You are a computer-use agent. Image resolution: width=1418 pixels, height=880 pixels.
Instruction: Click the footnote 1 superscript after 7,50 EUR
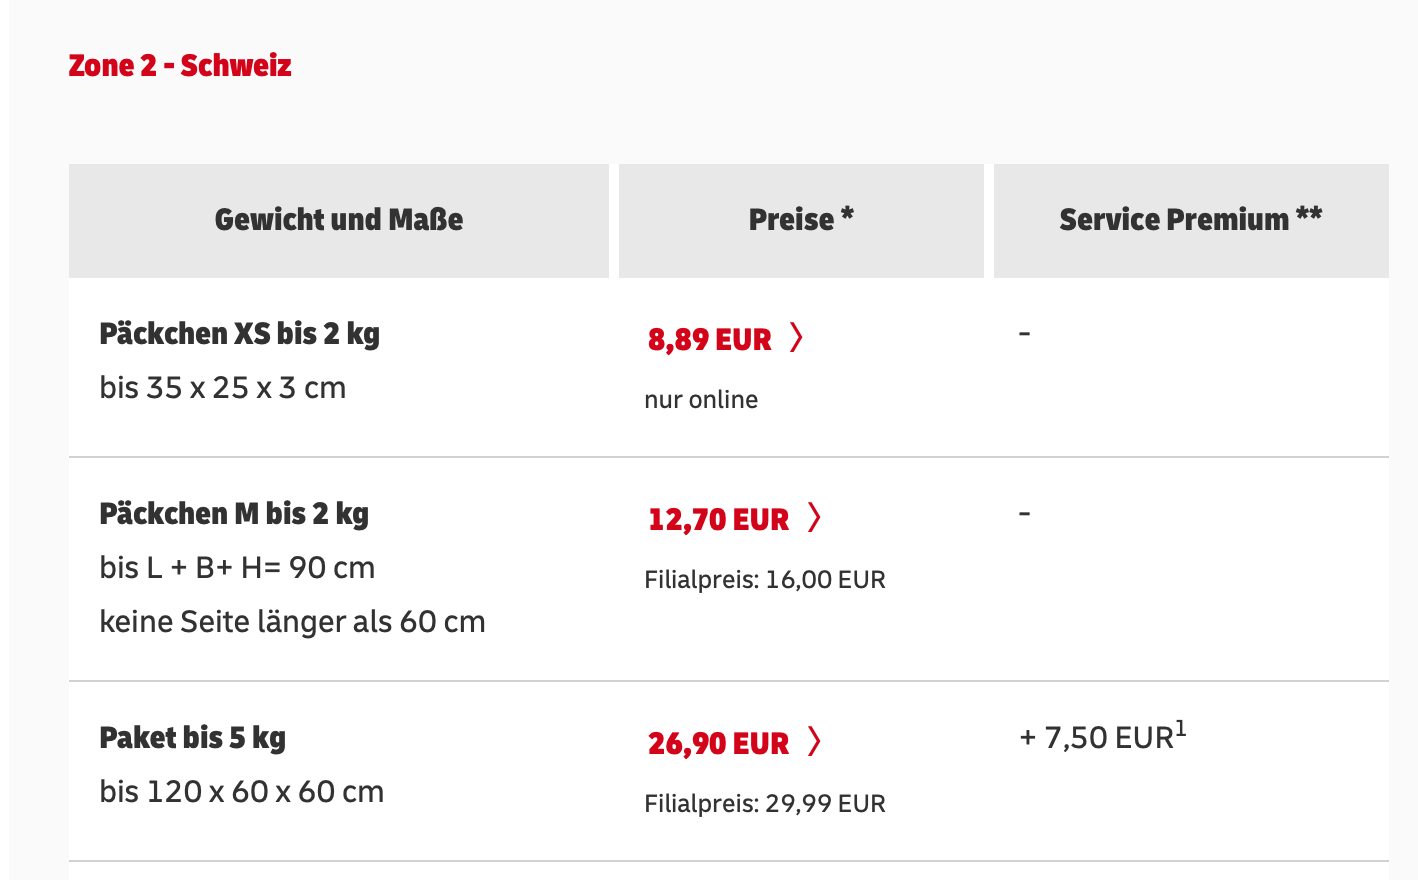tap(1181, 729)
